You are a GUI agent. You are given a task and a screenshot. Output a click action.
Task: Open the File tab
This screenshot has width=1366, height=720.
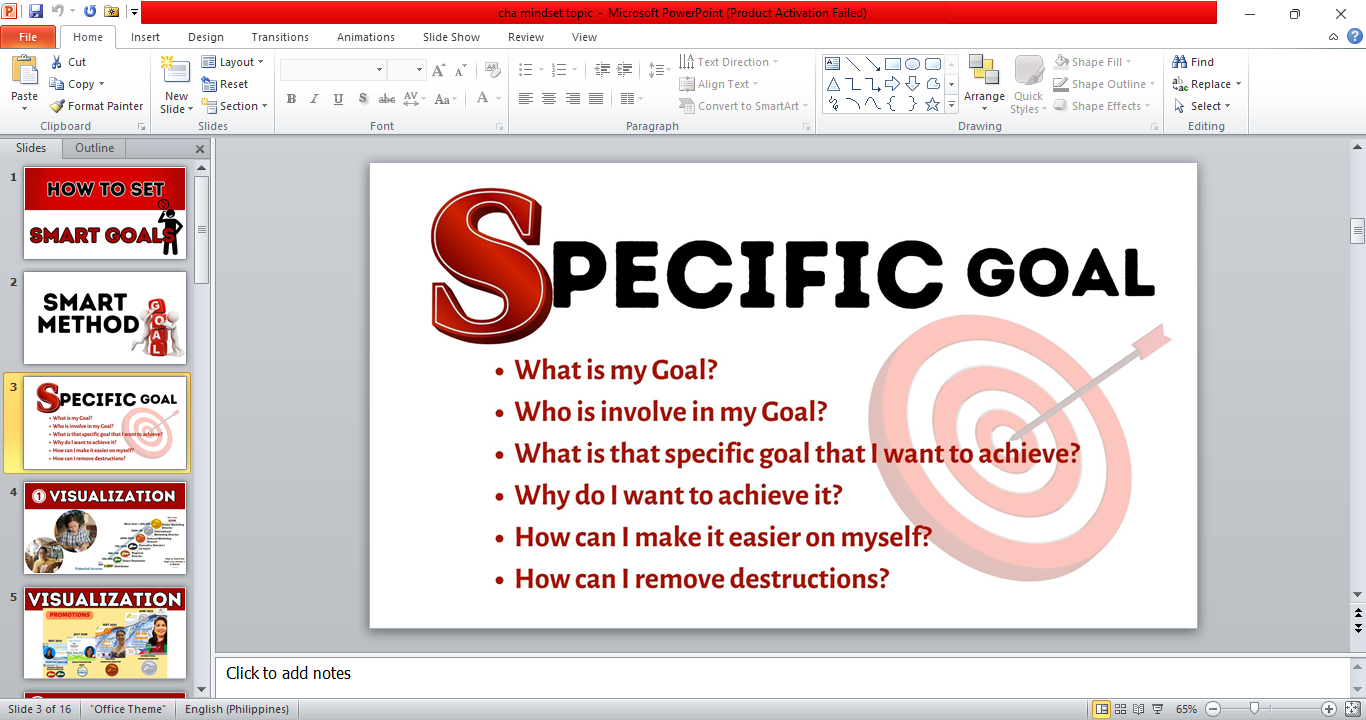(28, 37)
